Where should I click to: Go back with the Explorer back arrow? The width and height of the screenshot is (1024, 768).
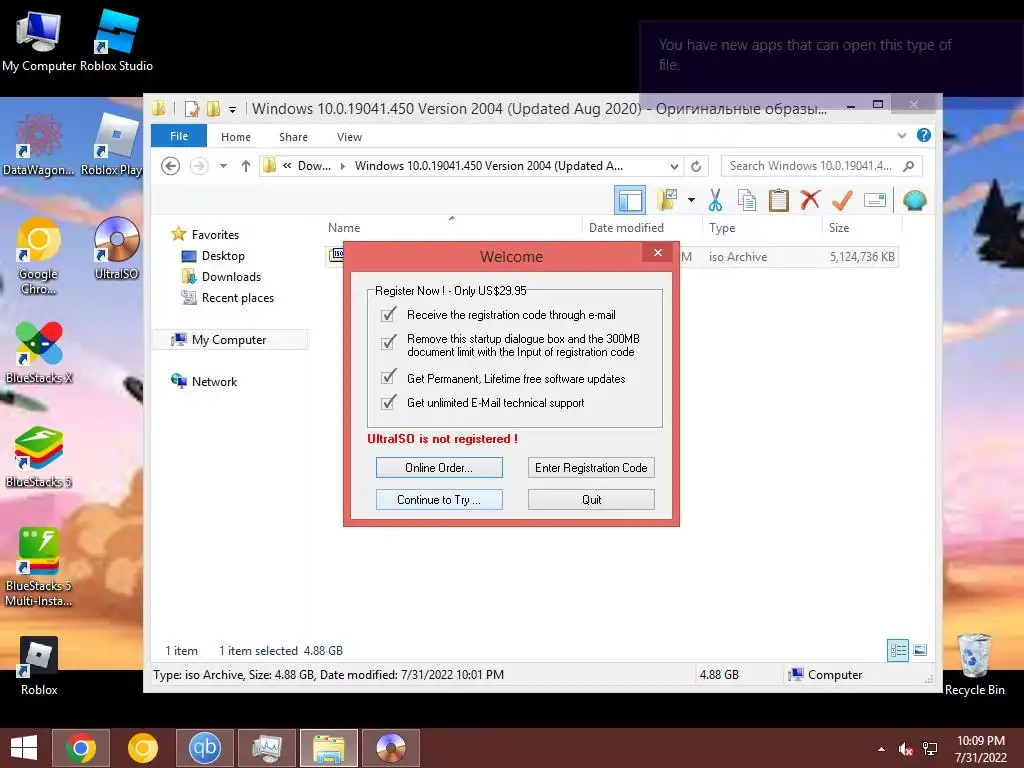point(170,167)
